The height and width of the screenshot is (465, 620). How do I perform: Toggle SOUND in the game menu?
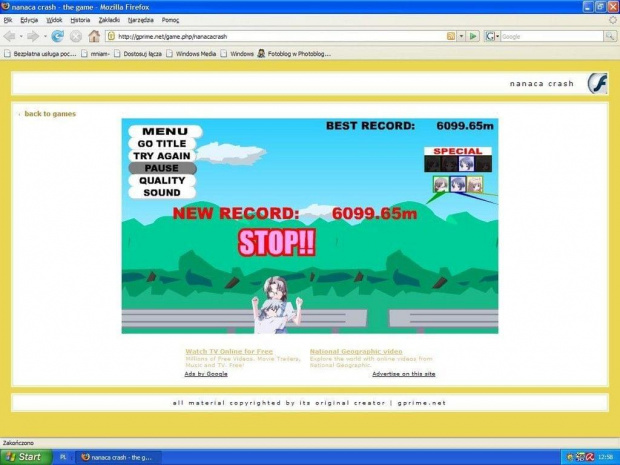162,193
